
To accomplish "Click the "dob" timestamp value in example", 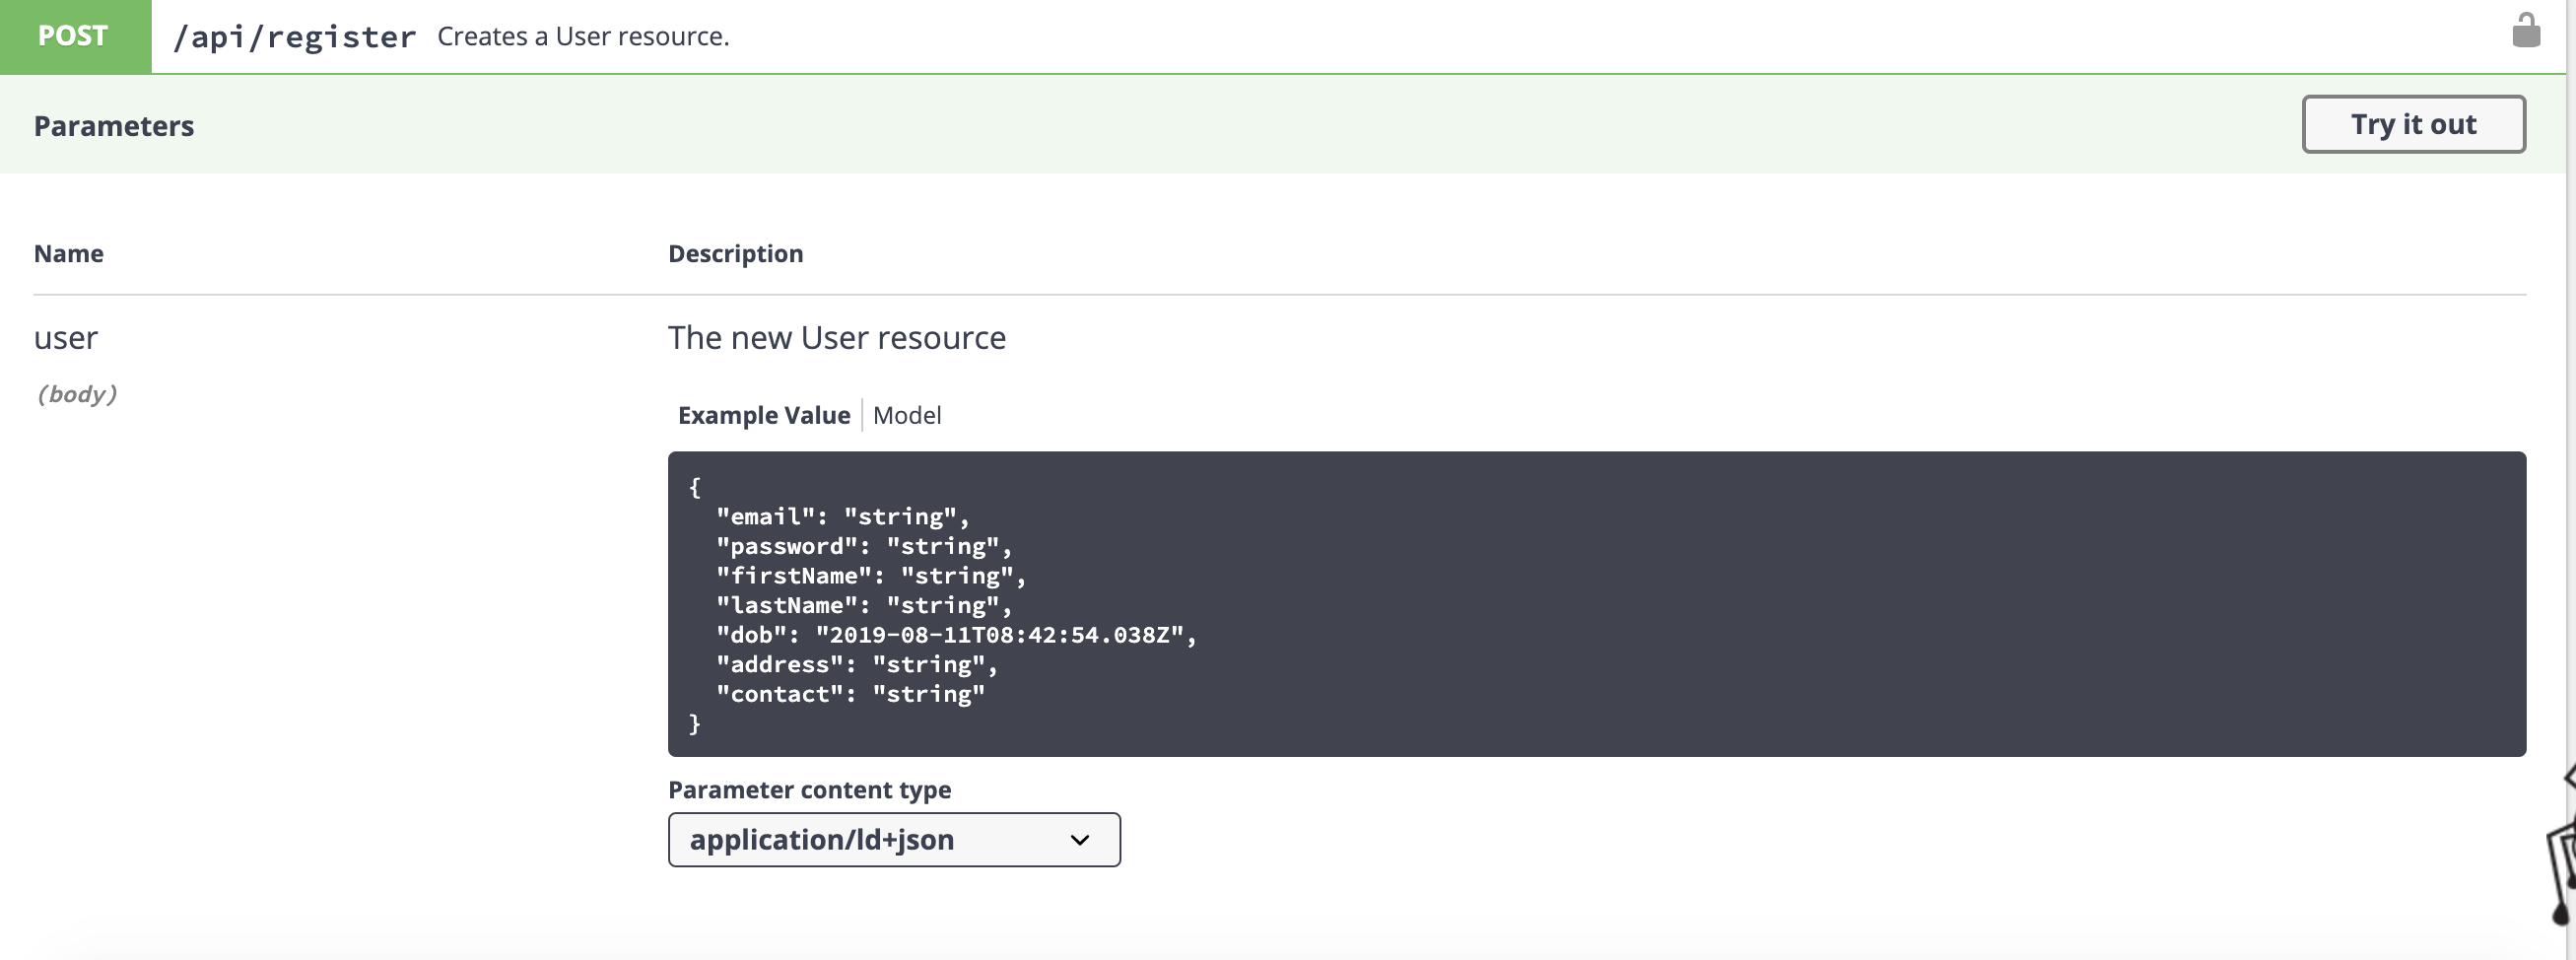I will pos(1000,635).
